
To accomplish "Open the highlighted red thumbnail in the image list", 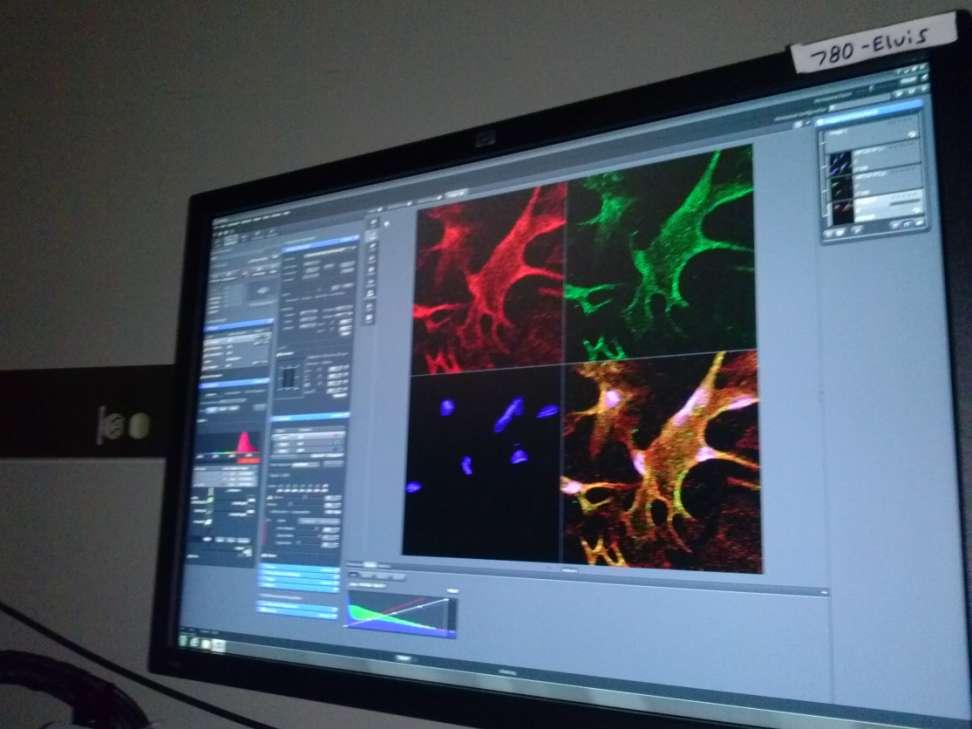I will (x=843, y=211).
